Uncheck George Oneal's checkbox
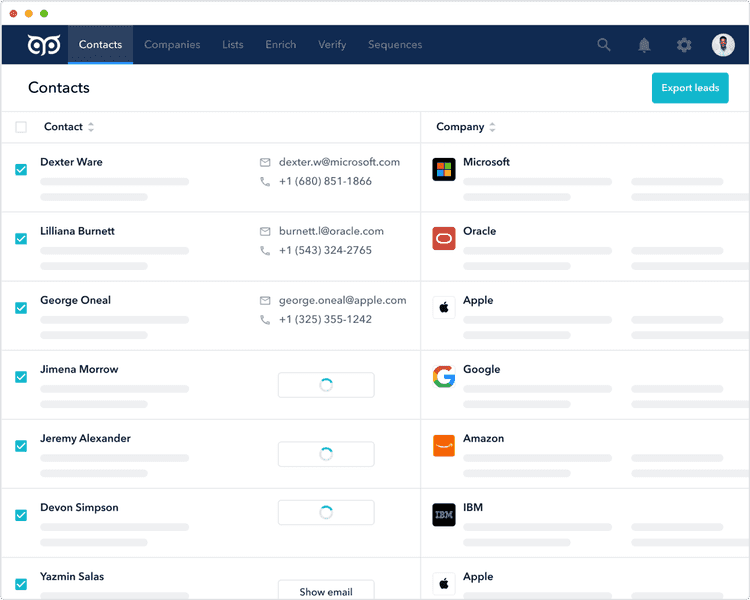 tap(21, 308)
